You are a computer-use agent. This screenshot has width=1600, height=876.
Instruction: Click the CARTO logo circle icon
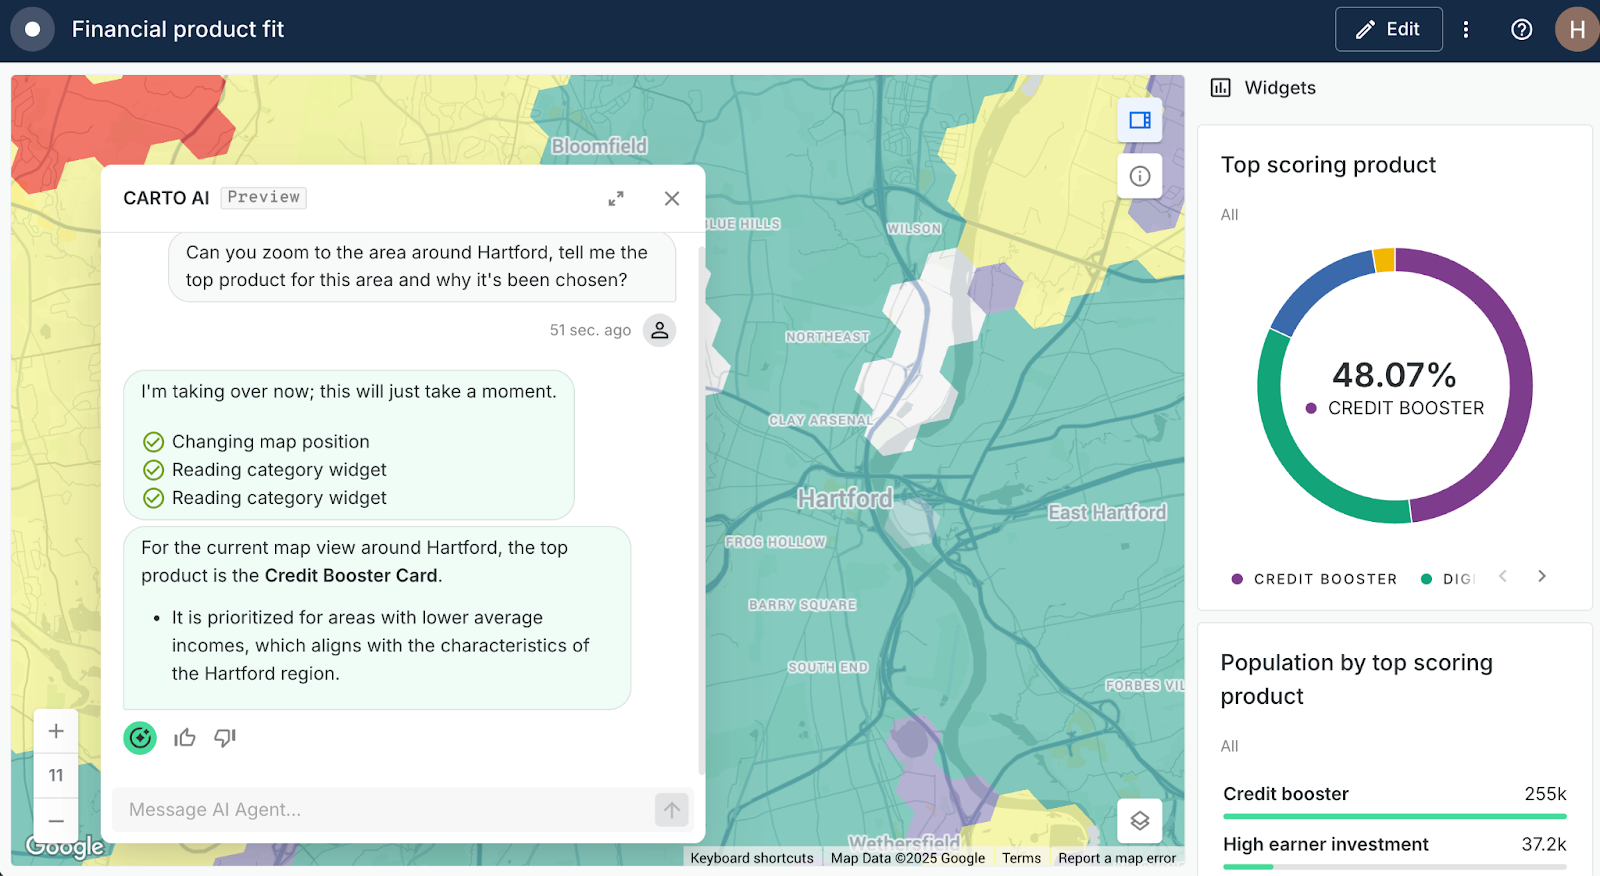32,29
